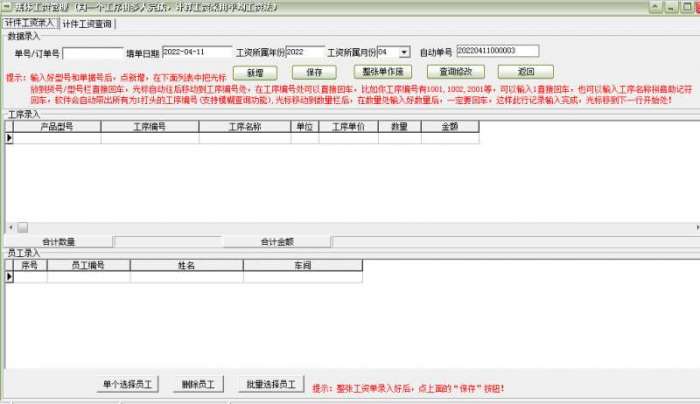Click the 工序编号 column header
This screenshot has height=404, width=700.
150,127
